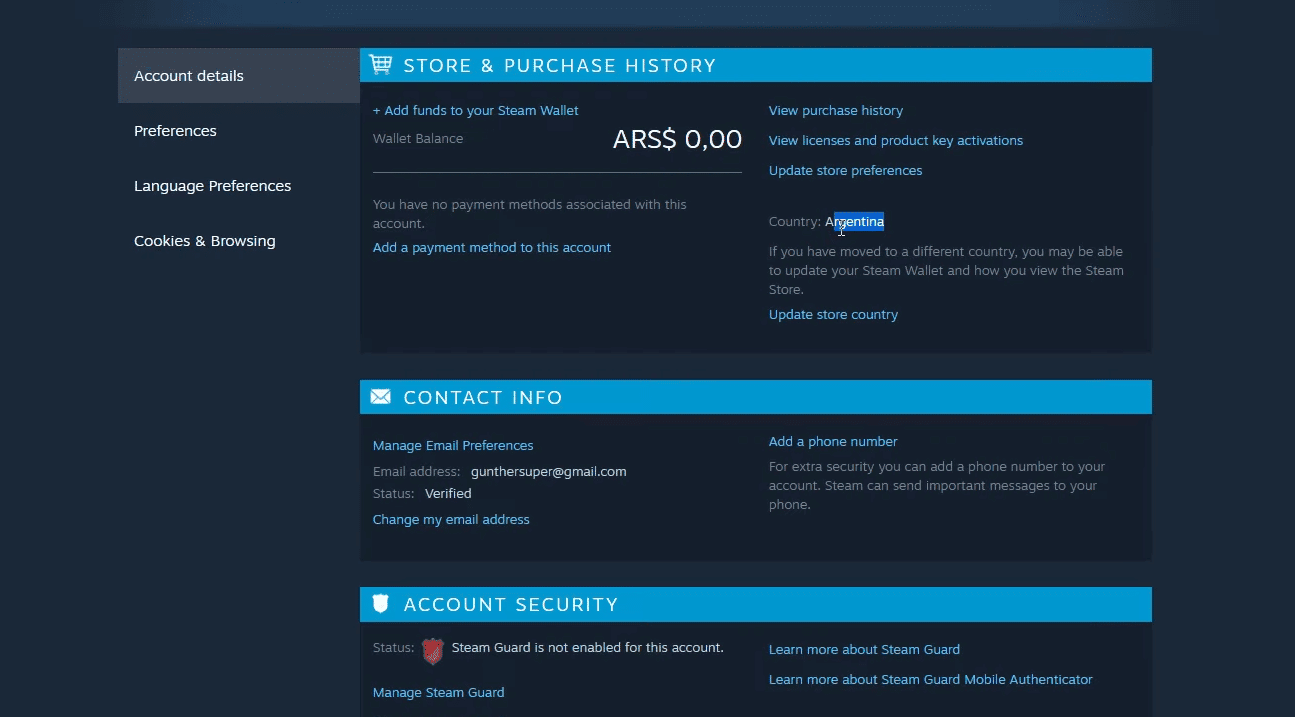Click the Account Security heading
This screenshot has width=1295, height=717.
coord(511,605)
